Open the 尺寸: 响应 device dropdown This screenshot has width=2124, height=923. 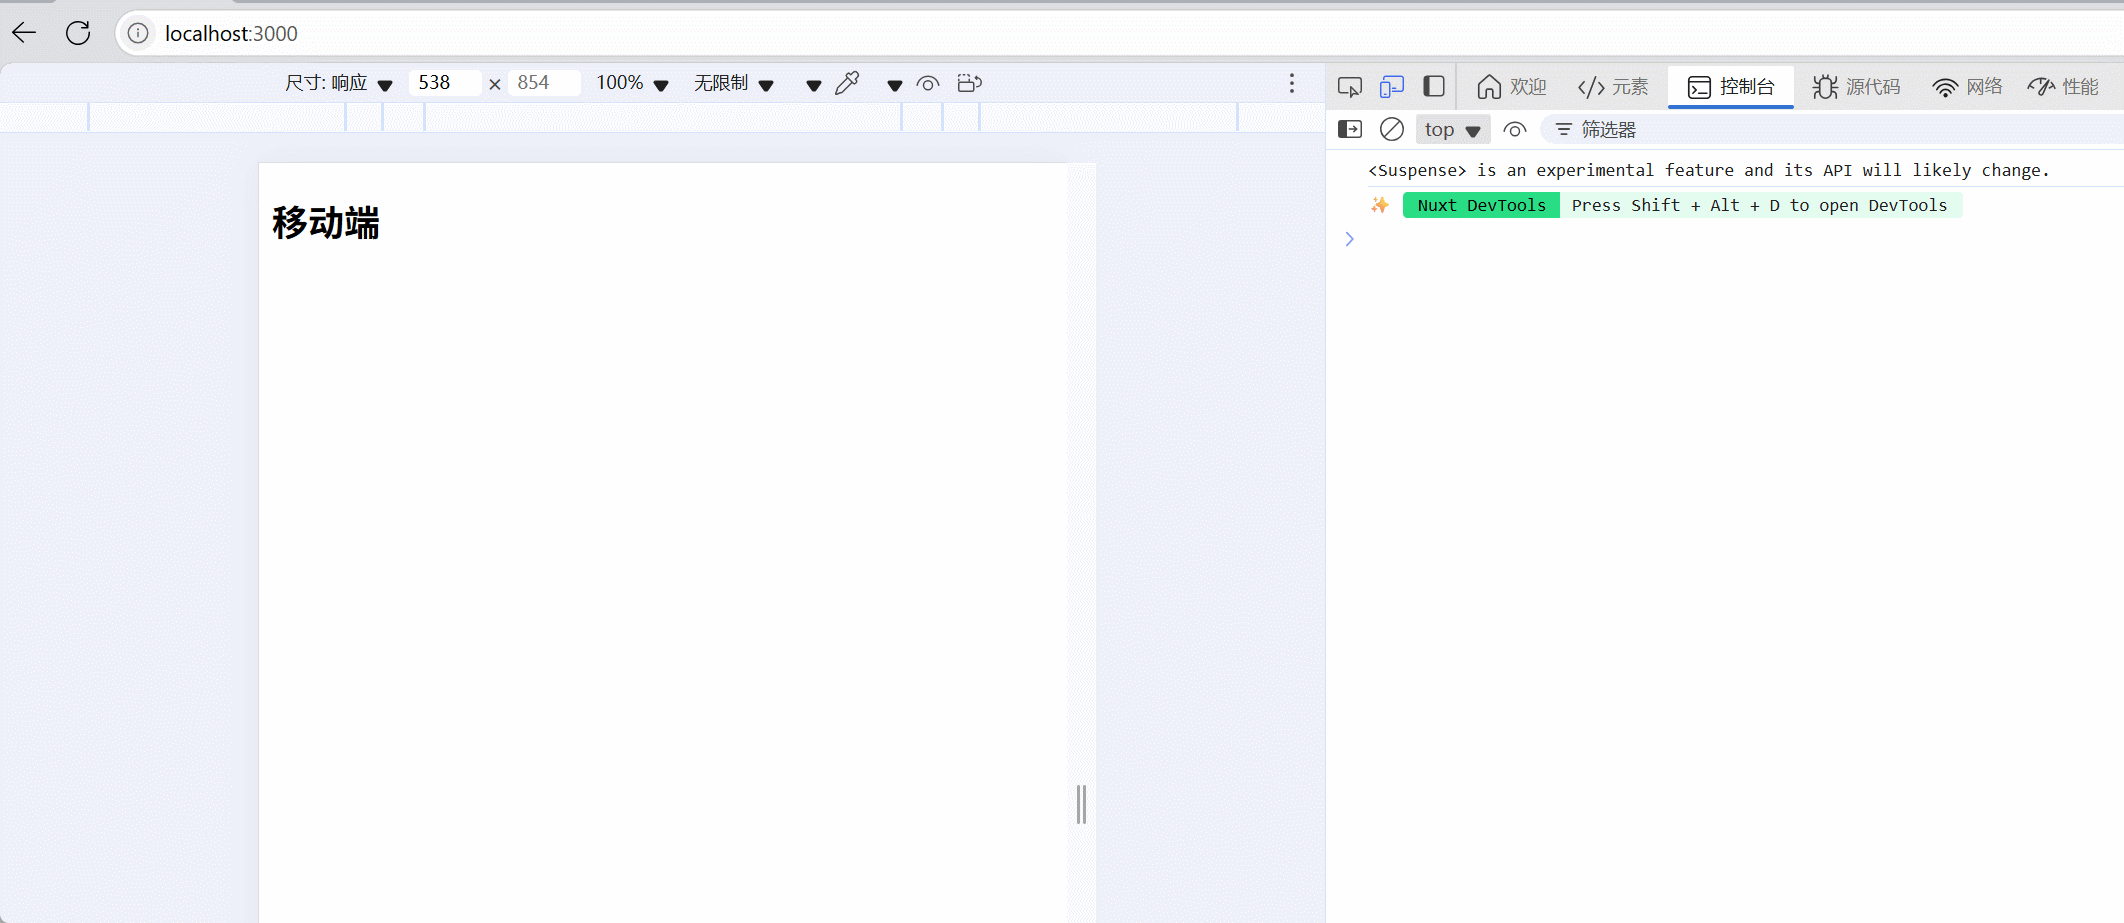tap(339, 83)
